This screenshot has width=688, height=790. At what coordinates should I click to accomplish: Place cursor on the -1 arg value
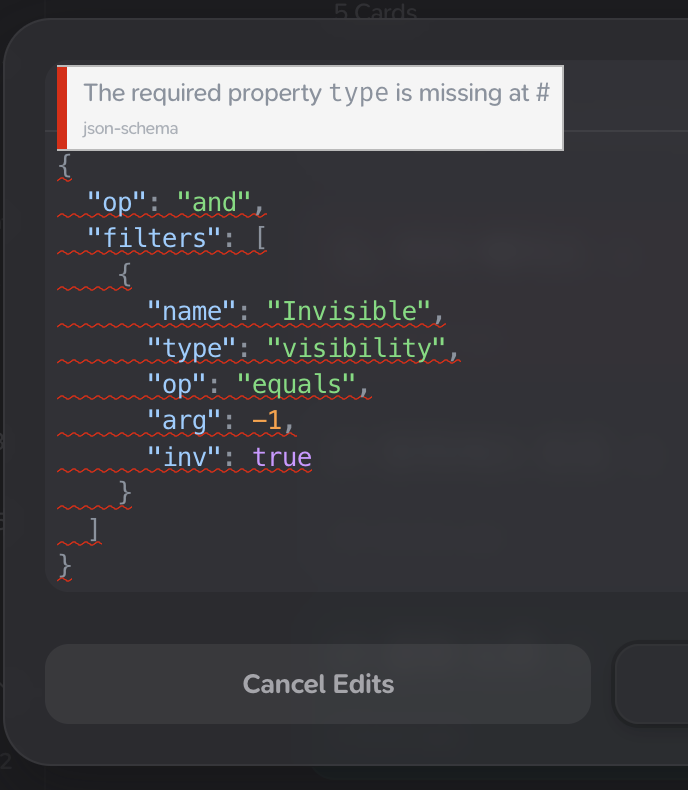click(267, 421)
